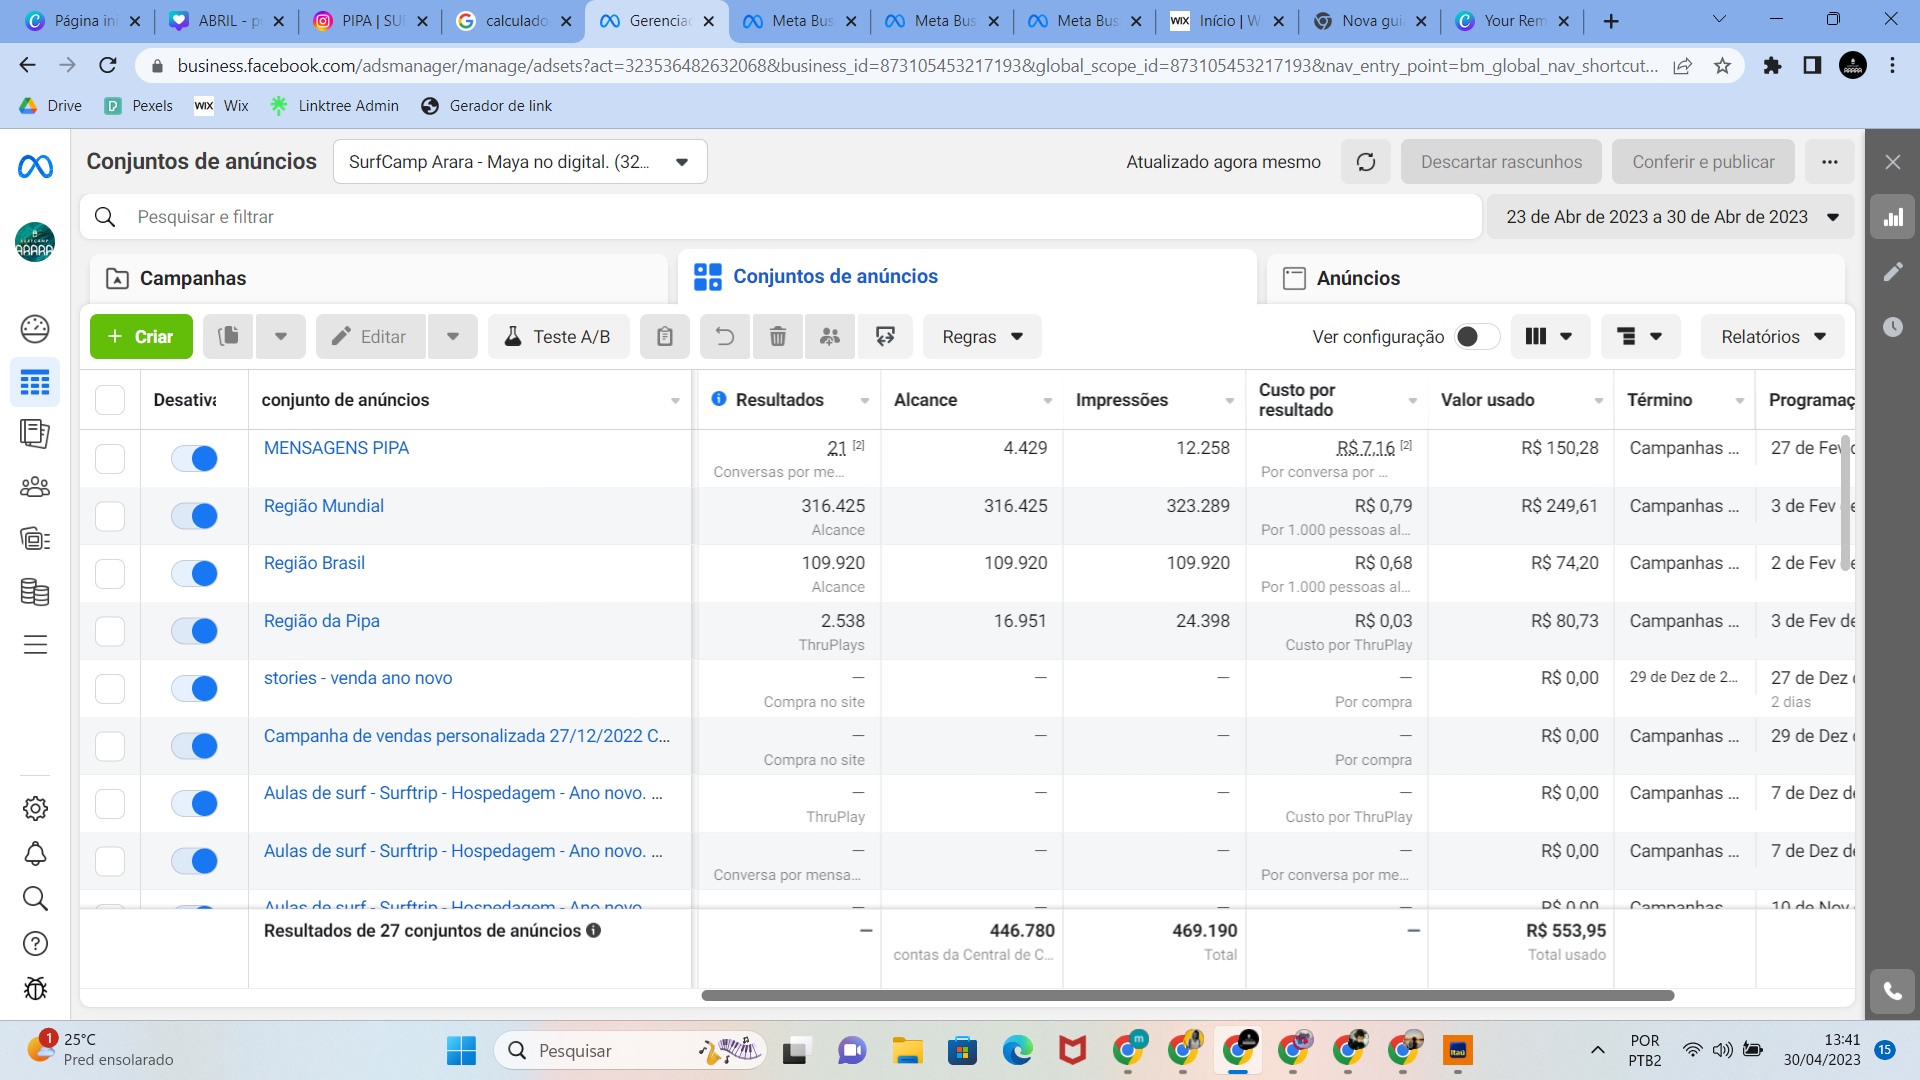Viewport: 1920px width, 1080px height.
Task: Click the Meta logo icon
Action: [35, 167]
